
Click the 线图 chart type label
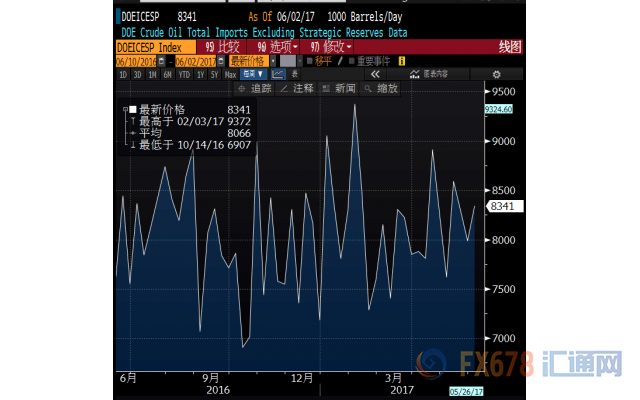510,47
